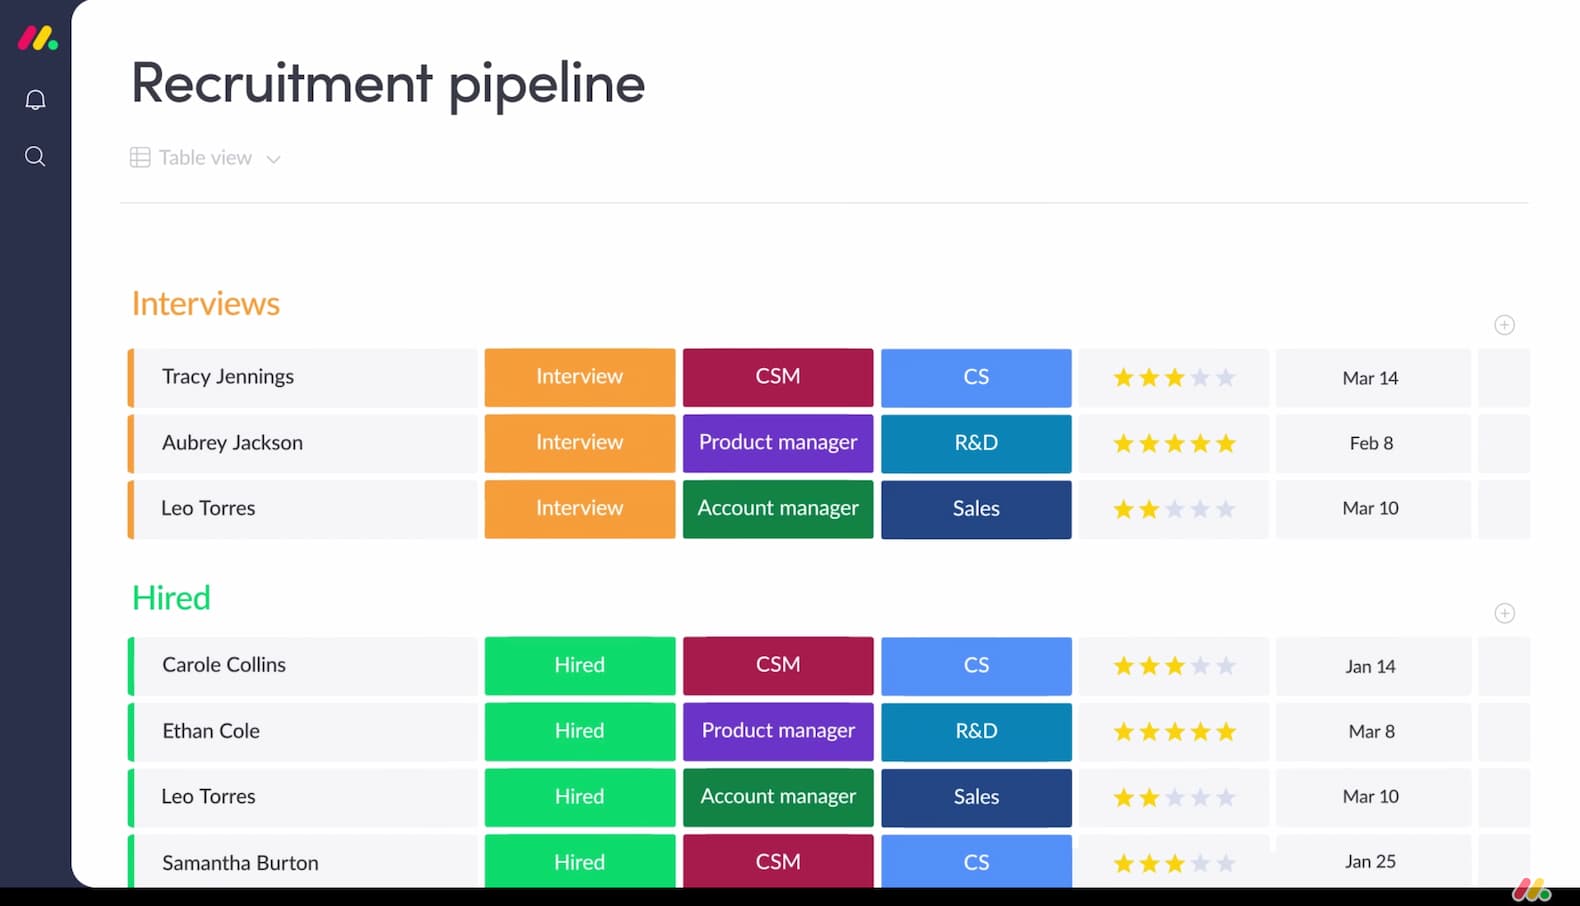This screenshot has width=1580, height=906.
Task: Open the Samantha Burton item
Action: 240,862
